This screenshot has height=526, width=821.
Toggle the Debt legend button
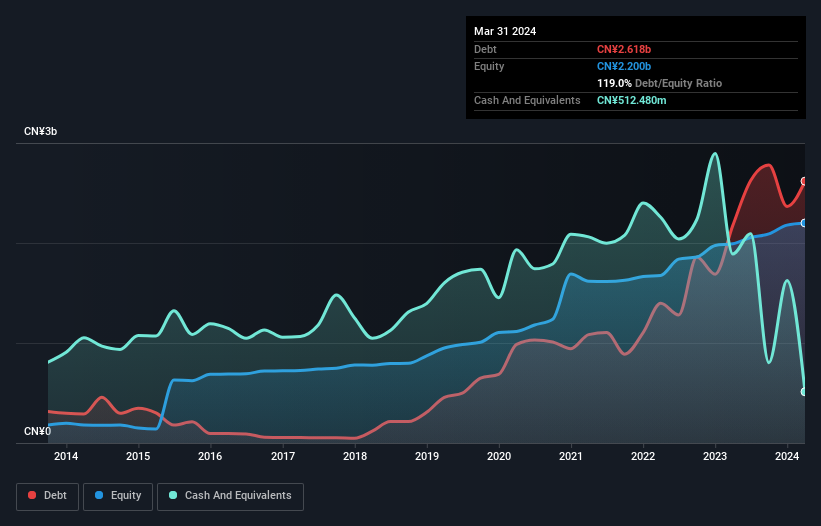click(x=48, y=496)
